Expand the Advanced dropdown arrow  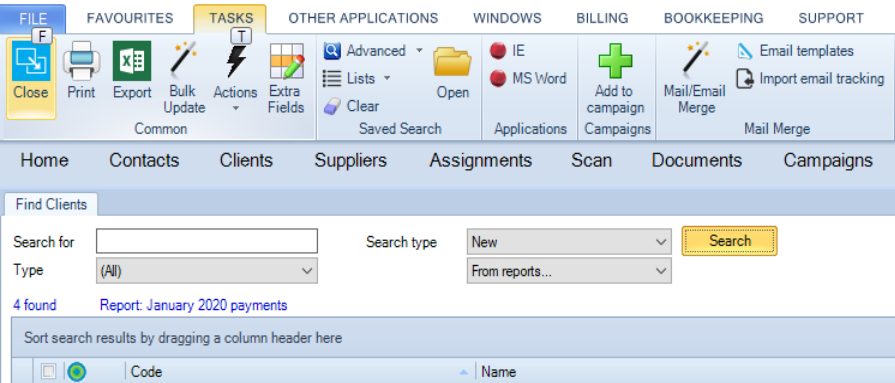420,51
